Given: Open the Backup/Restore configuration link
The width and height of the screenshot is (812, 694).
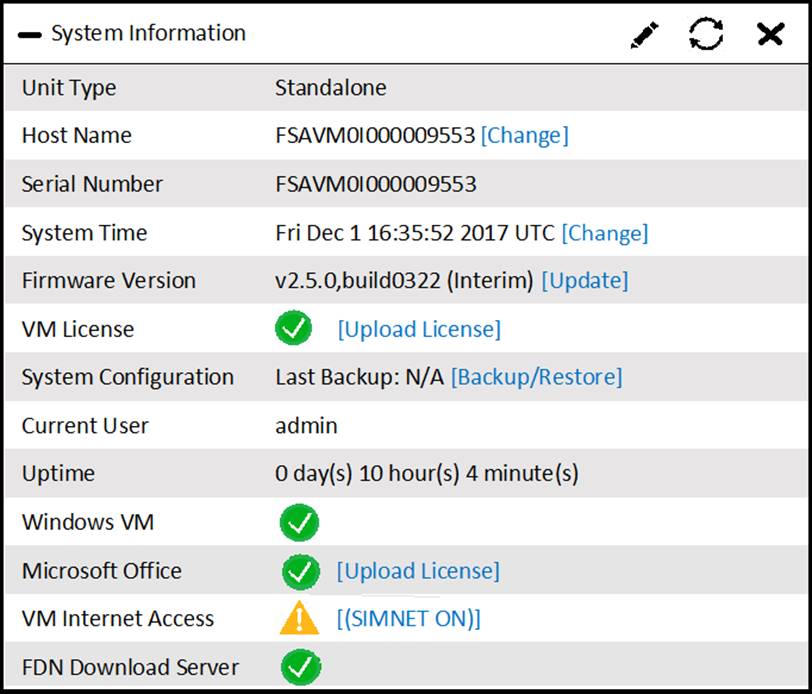Looking at the screenshot, I should click(536, 377).
